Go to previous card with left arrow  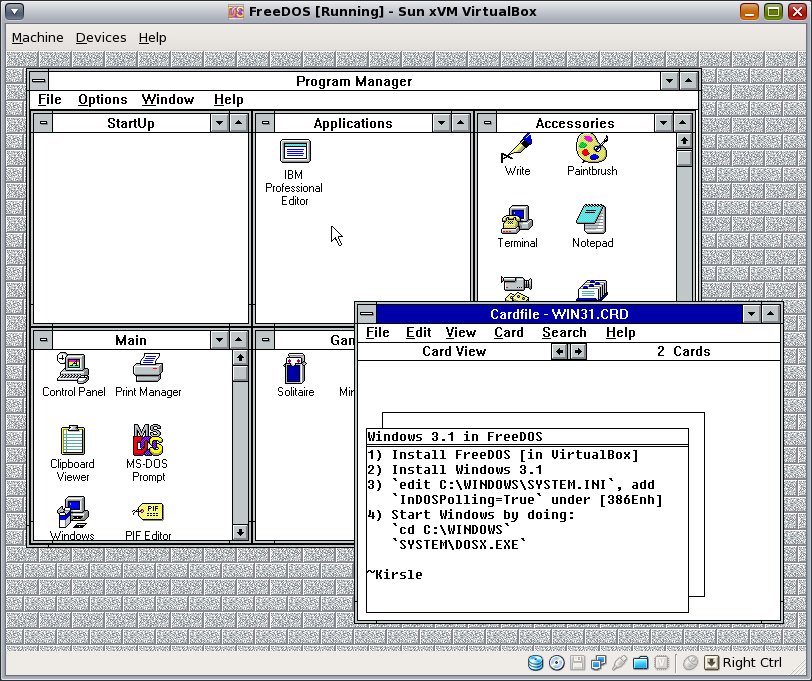point(559,352)
